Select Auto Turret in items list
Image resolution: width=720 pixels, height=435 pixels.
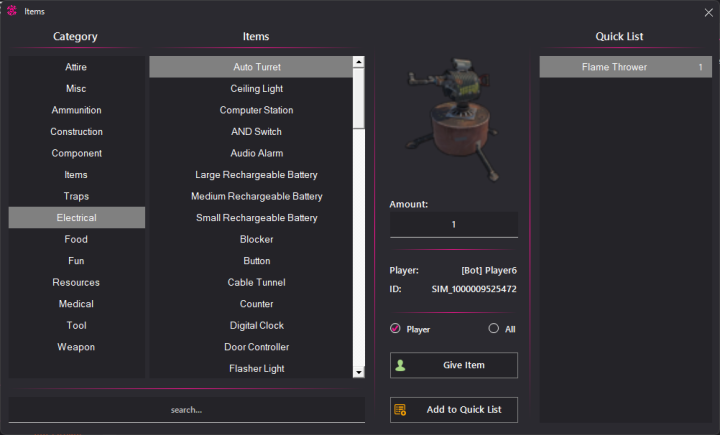(251, 67)
